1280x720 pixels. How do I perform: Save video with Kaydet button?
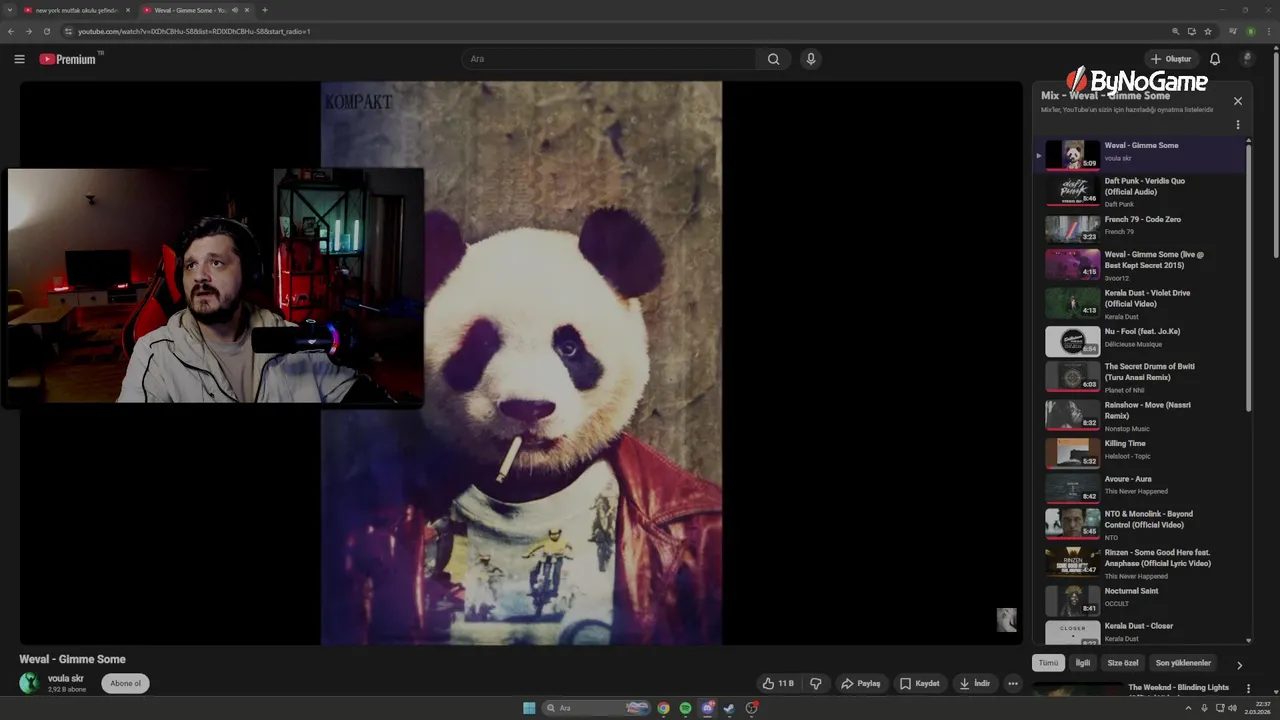[x=920, y=684]
